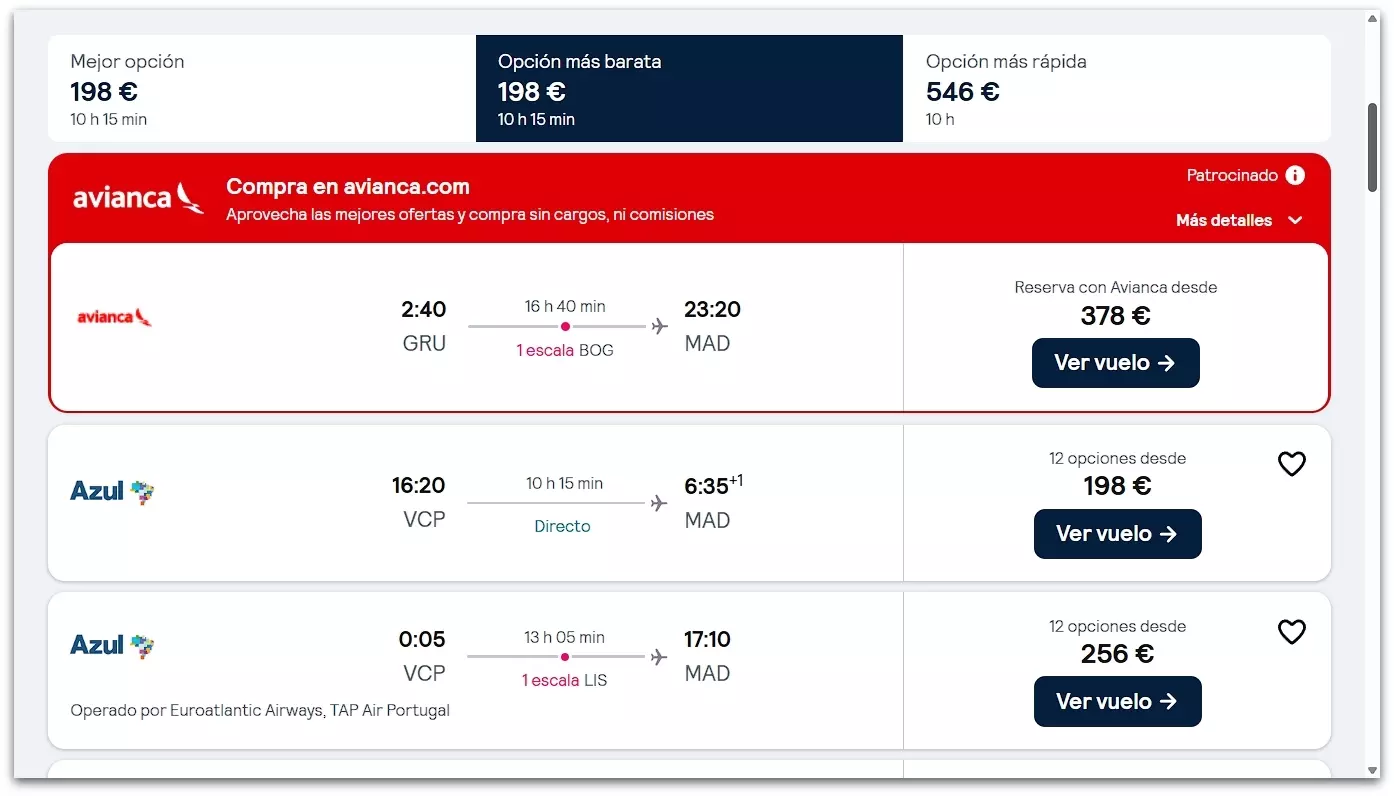Screen dimensions: 1394x796
Task: Click the plane icon on direct VCP route
Action: [658, 503]
